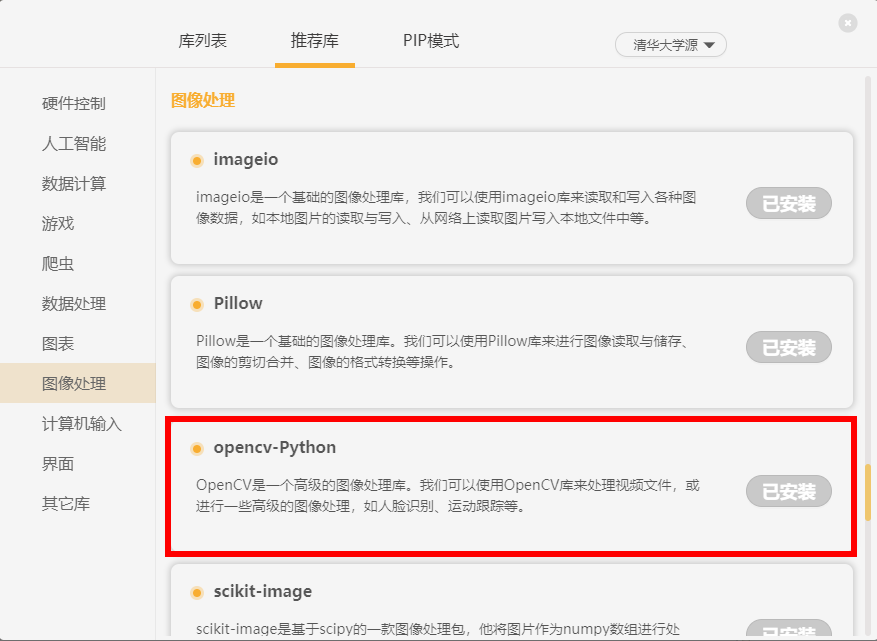The height and width of the screenshot is (641, 877).
Task: Select 人工智能 category in sidebar
Action: (74, 144)
